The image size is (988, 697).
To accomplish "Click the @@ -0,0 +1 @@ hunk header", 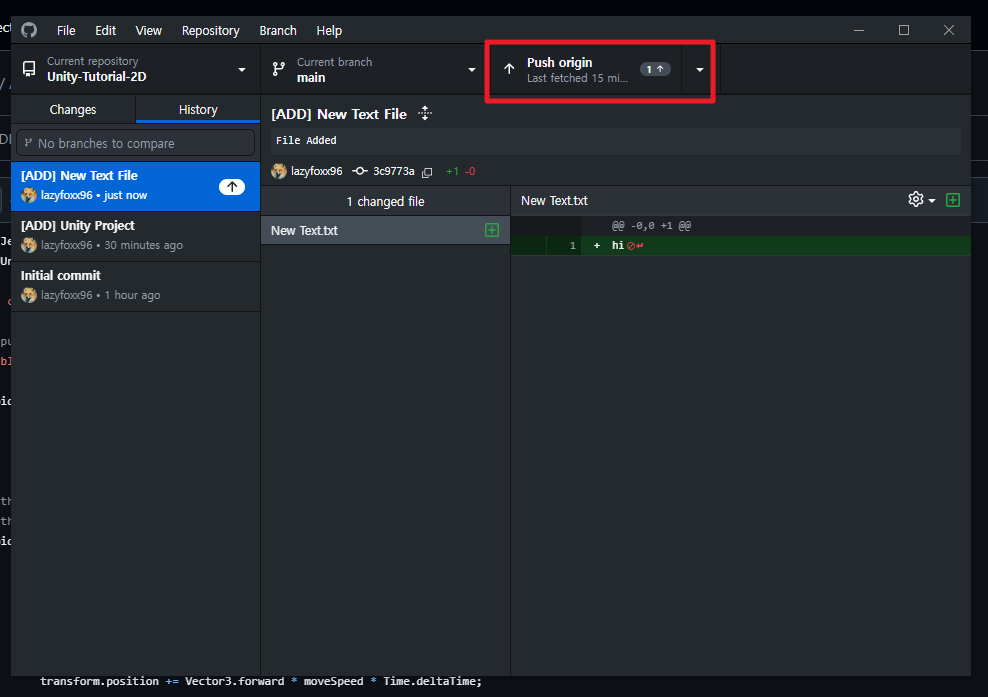I will [x=651, y=226].
